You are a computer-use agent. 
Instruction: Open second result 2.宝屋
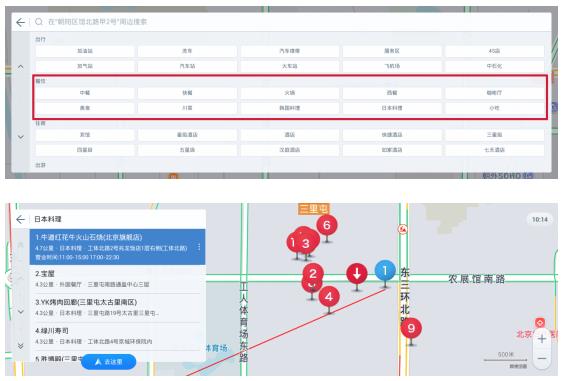(117, 279)
